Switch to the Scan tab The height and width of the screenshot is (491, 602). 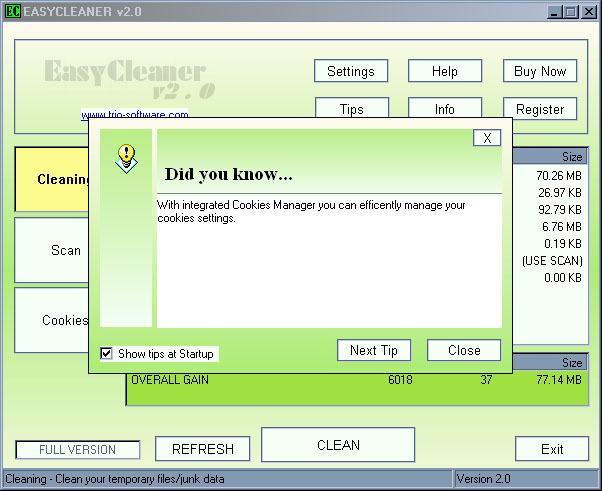(x=52, y=250)
